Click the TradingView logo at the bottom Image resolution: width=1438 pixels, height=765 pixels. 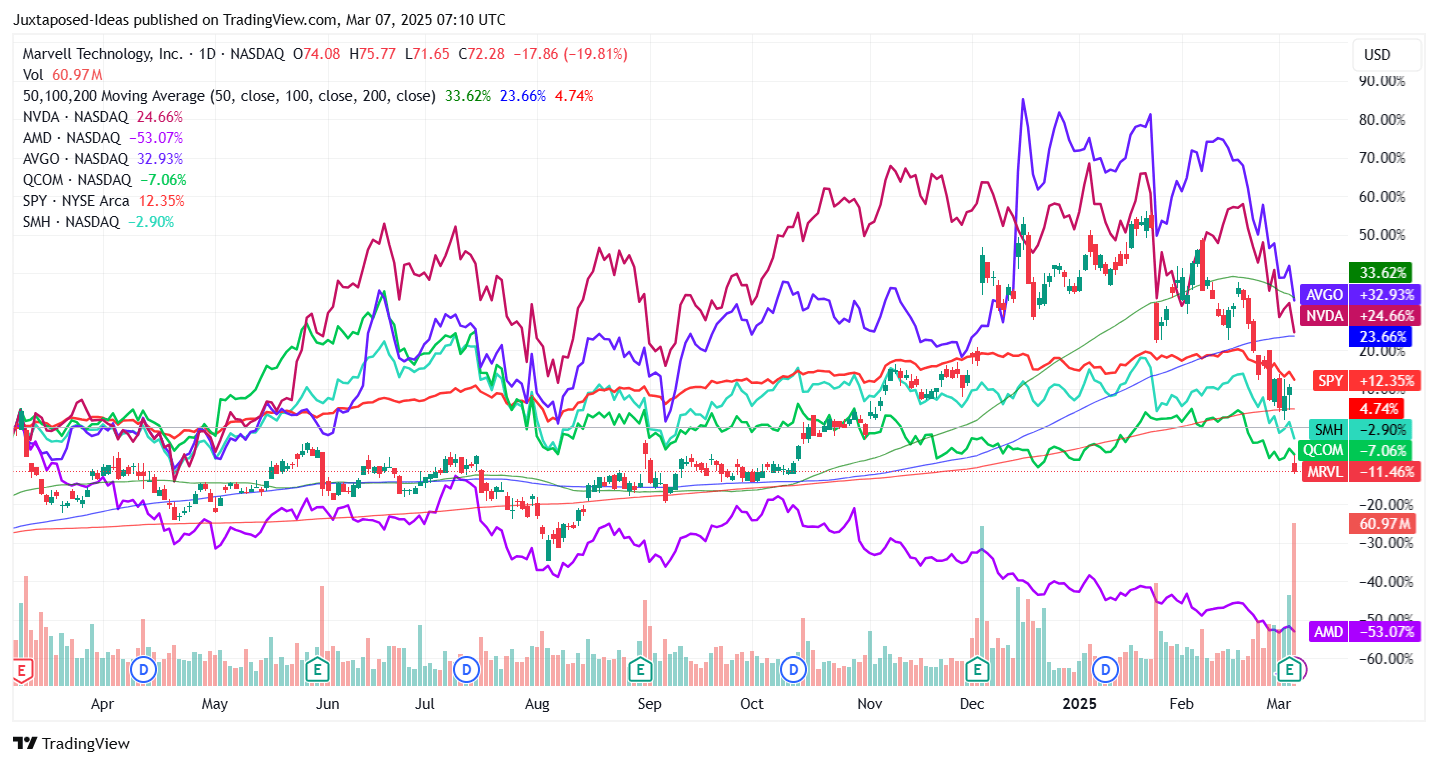point(71,744)
